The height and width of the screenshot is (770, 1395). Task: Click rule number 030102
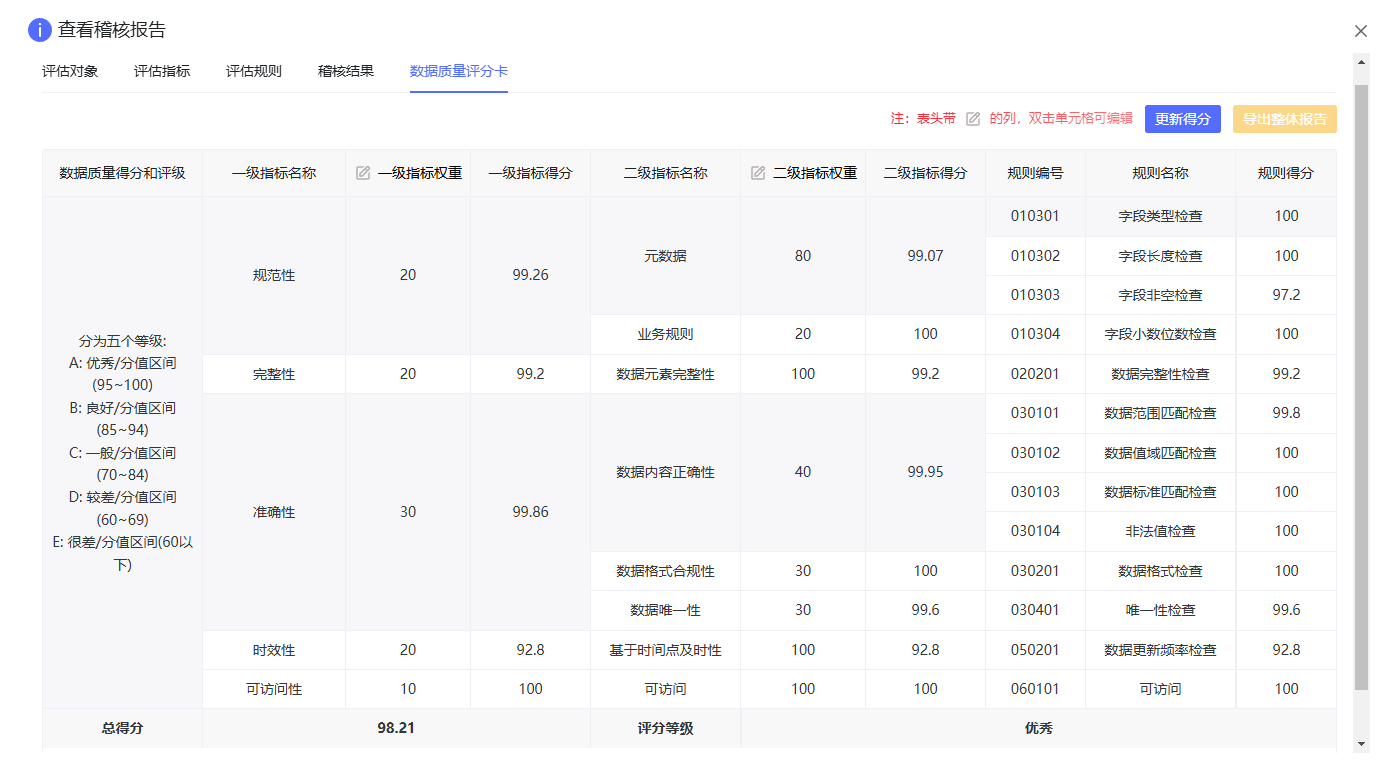pyautogui.click(x=1035, y=453)
